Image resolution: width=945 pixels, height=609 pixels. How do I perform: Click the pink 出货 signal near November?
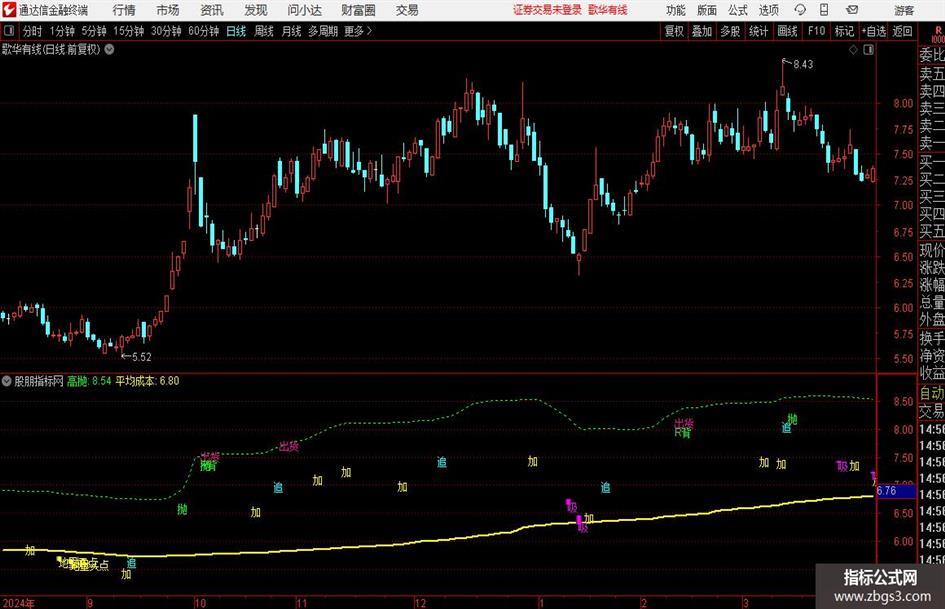[289, 446]
